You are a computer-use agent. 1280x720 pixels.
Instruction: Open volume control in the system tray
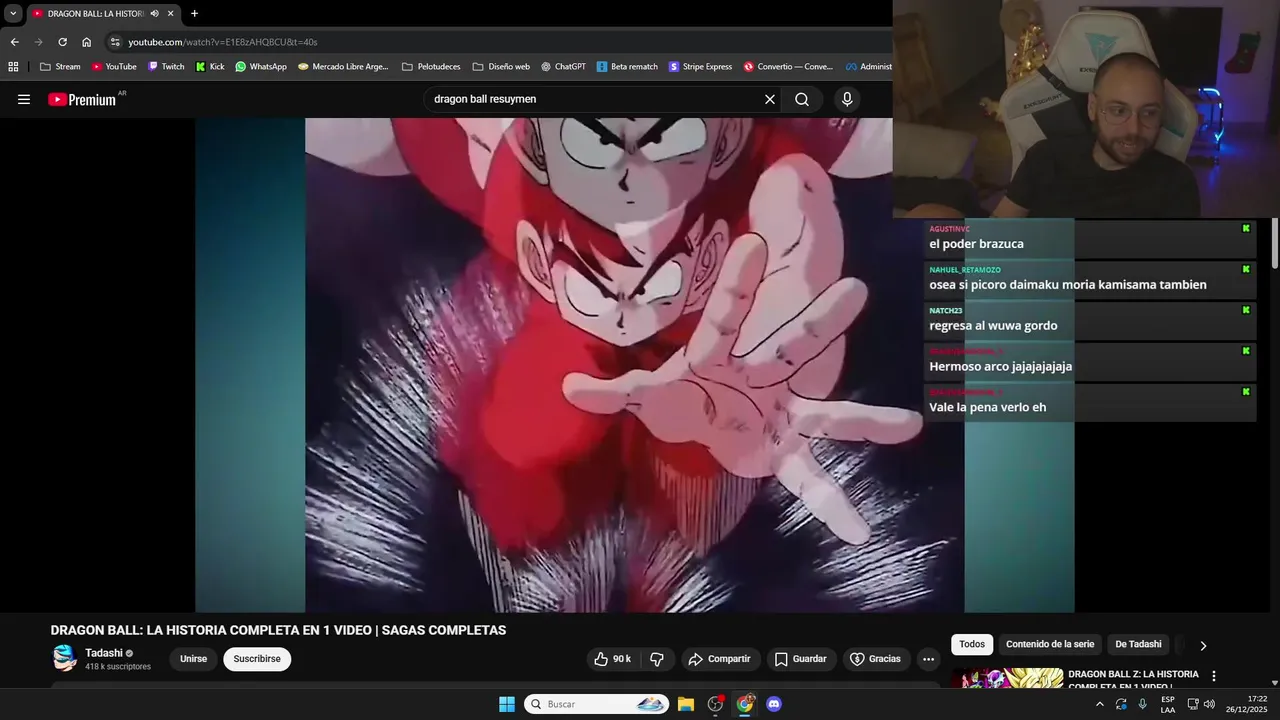pyautogui.click(x=1209, y=704)
